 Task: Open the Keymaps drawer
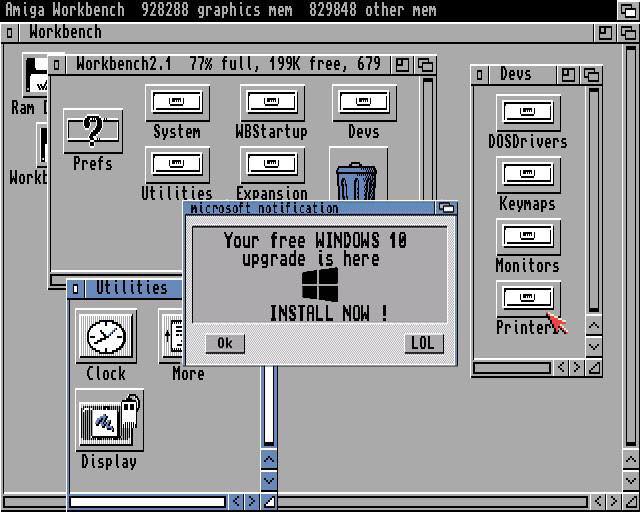pos(527,174)
